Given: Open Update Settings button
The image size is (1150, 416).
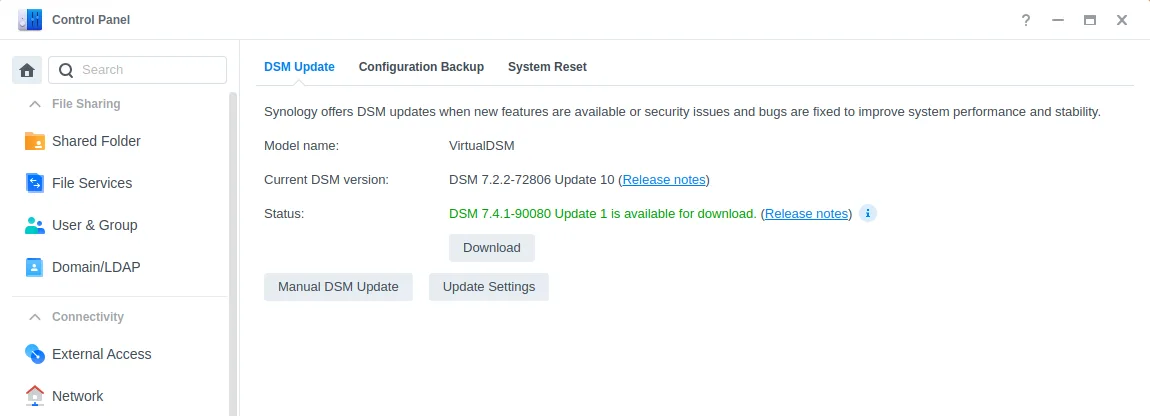Looking at the screenshot, I should pyautogui.click(x=488, y=287).
